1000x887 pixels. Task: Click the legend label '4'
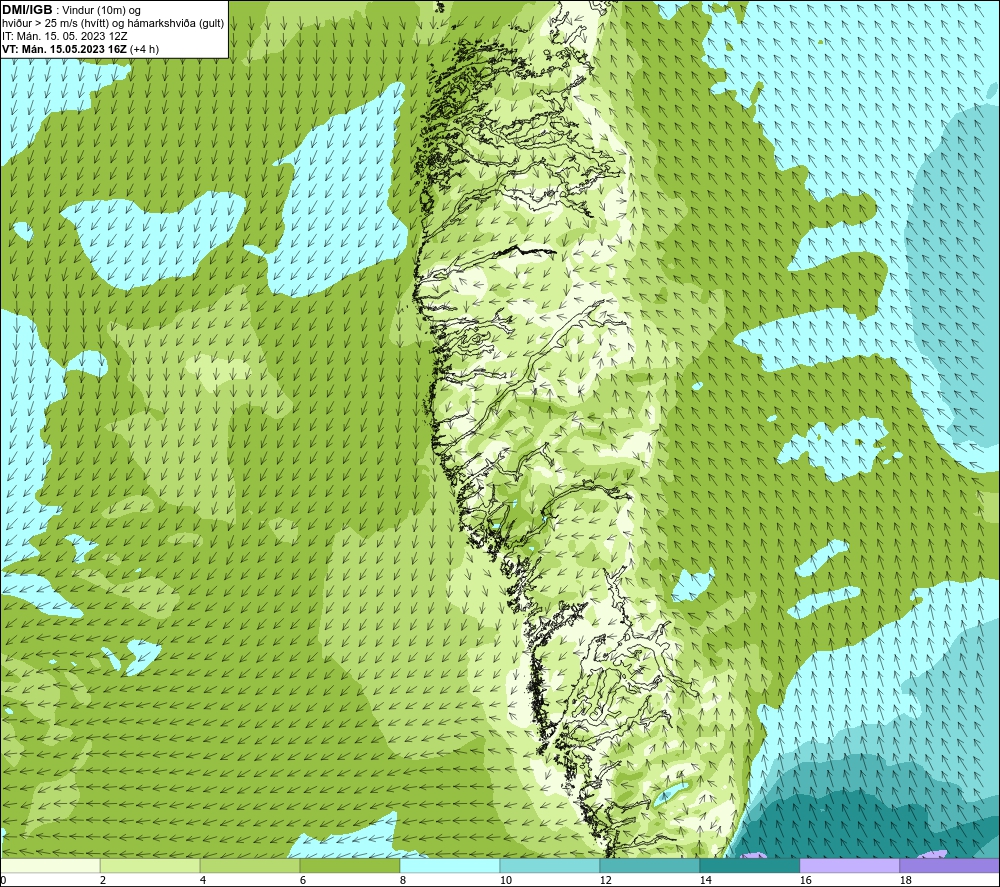coord(203,881)
